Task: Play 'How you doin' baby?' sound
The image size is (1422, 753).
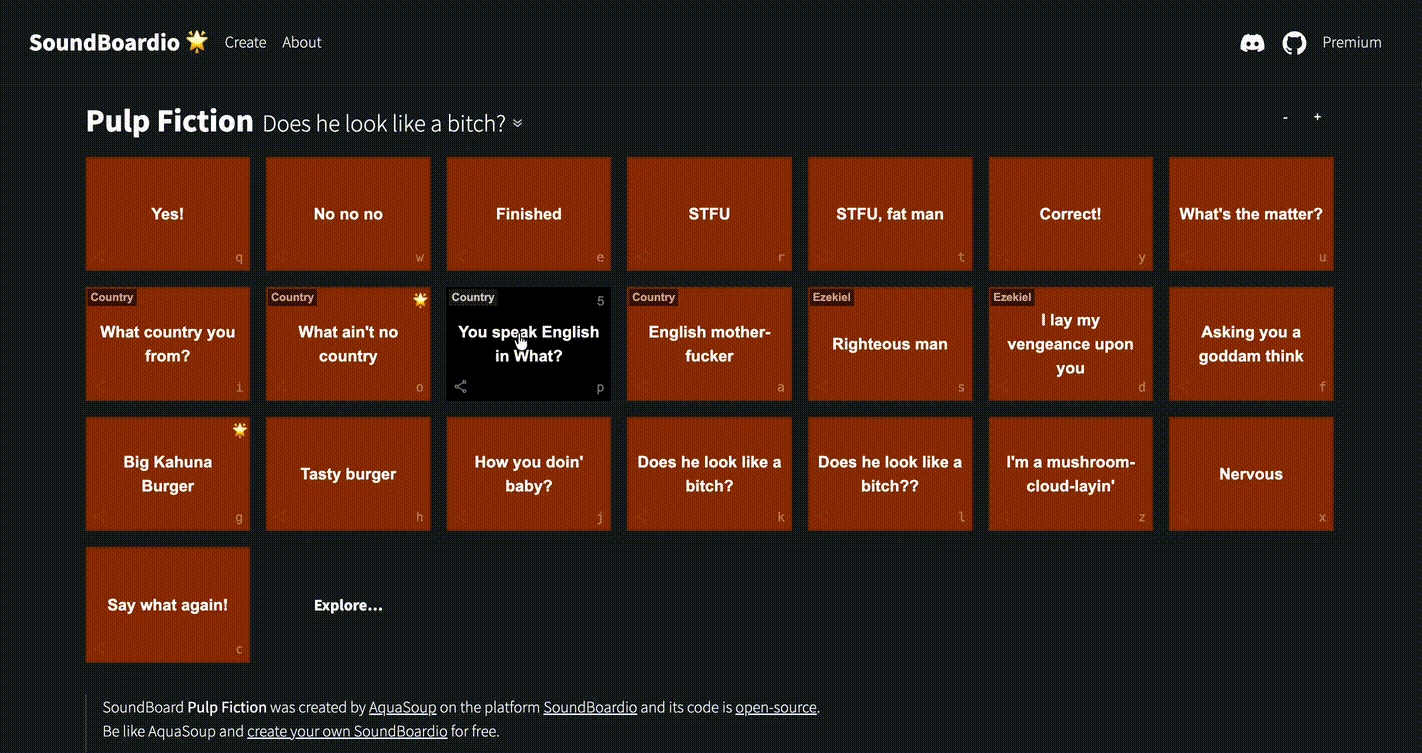Action: [529, 474]
